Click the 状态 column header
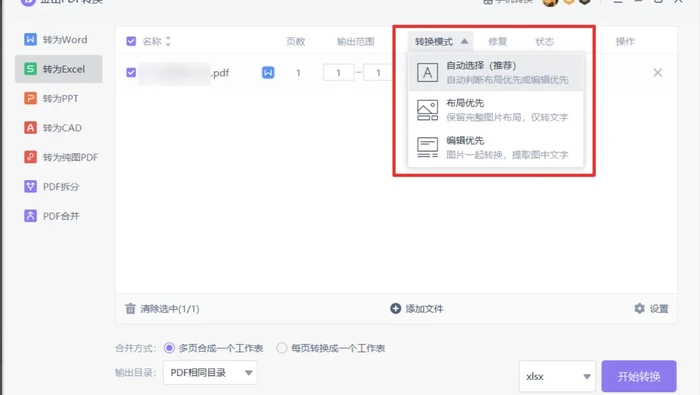This screenshot has width=700, height=395. (544, 42)
